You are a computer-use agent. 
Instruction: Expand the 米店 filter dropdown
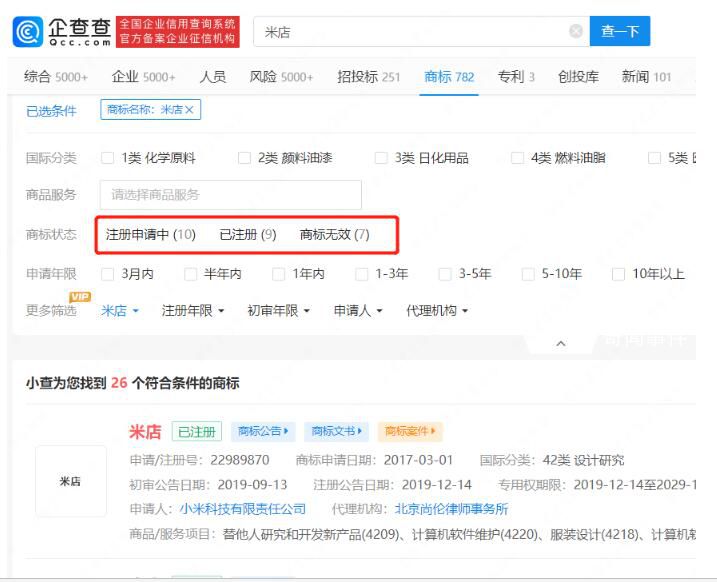click(120, 311)
